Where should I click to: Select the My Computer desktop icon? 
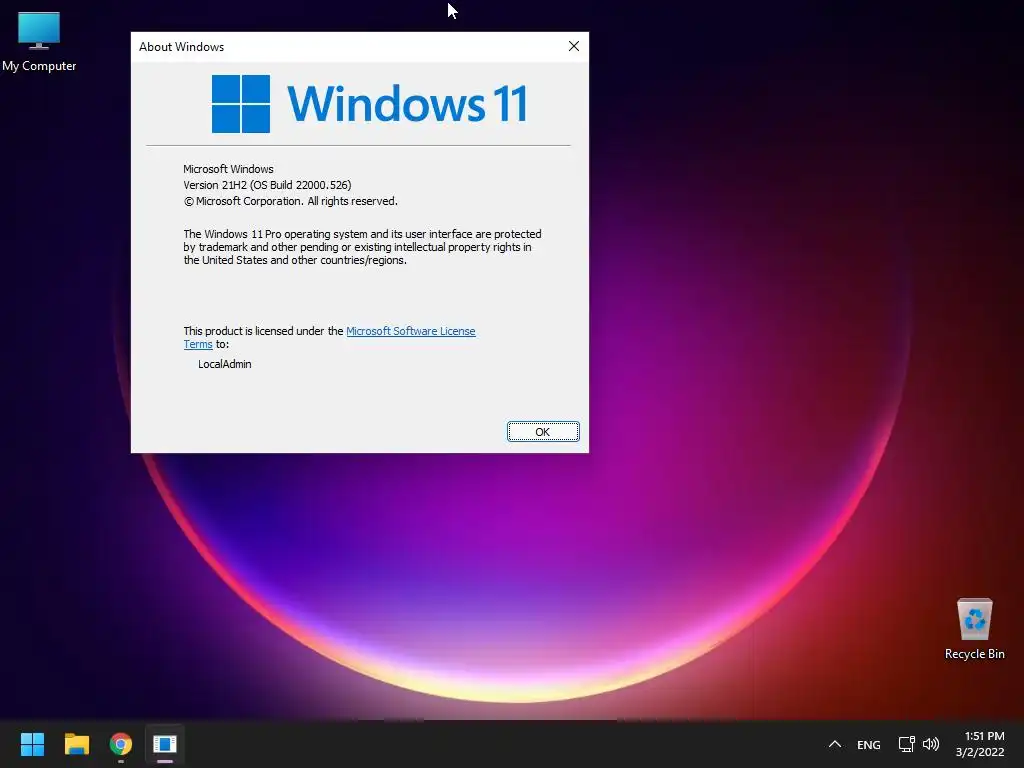[x=39, y=41]
